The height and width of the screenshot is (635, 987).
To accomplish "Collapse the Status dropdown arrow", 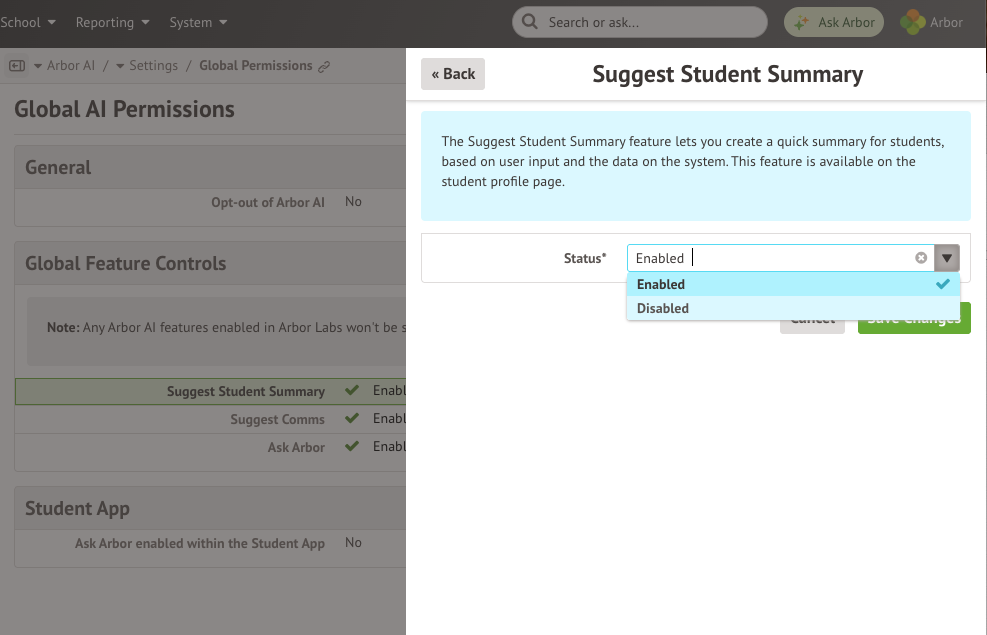I will pyautogui.click(x=947, y=258).
